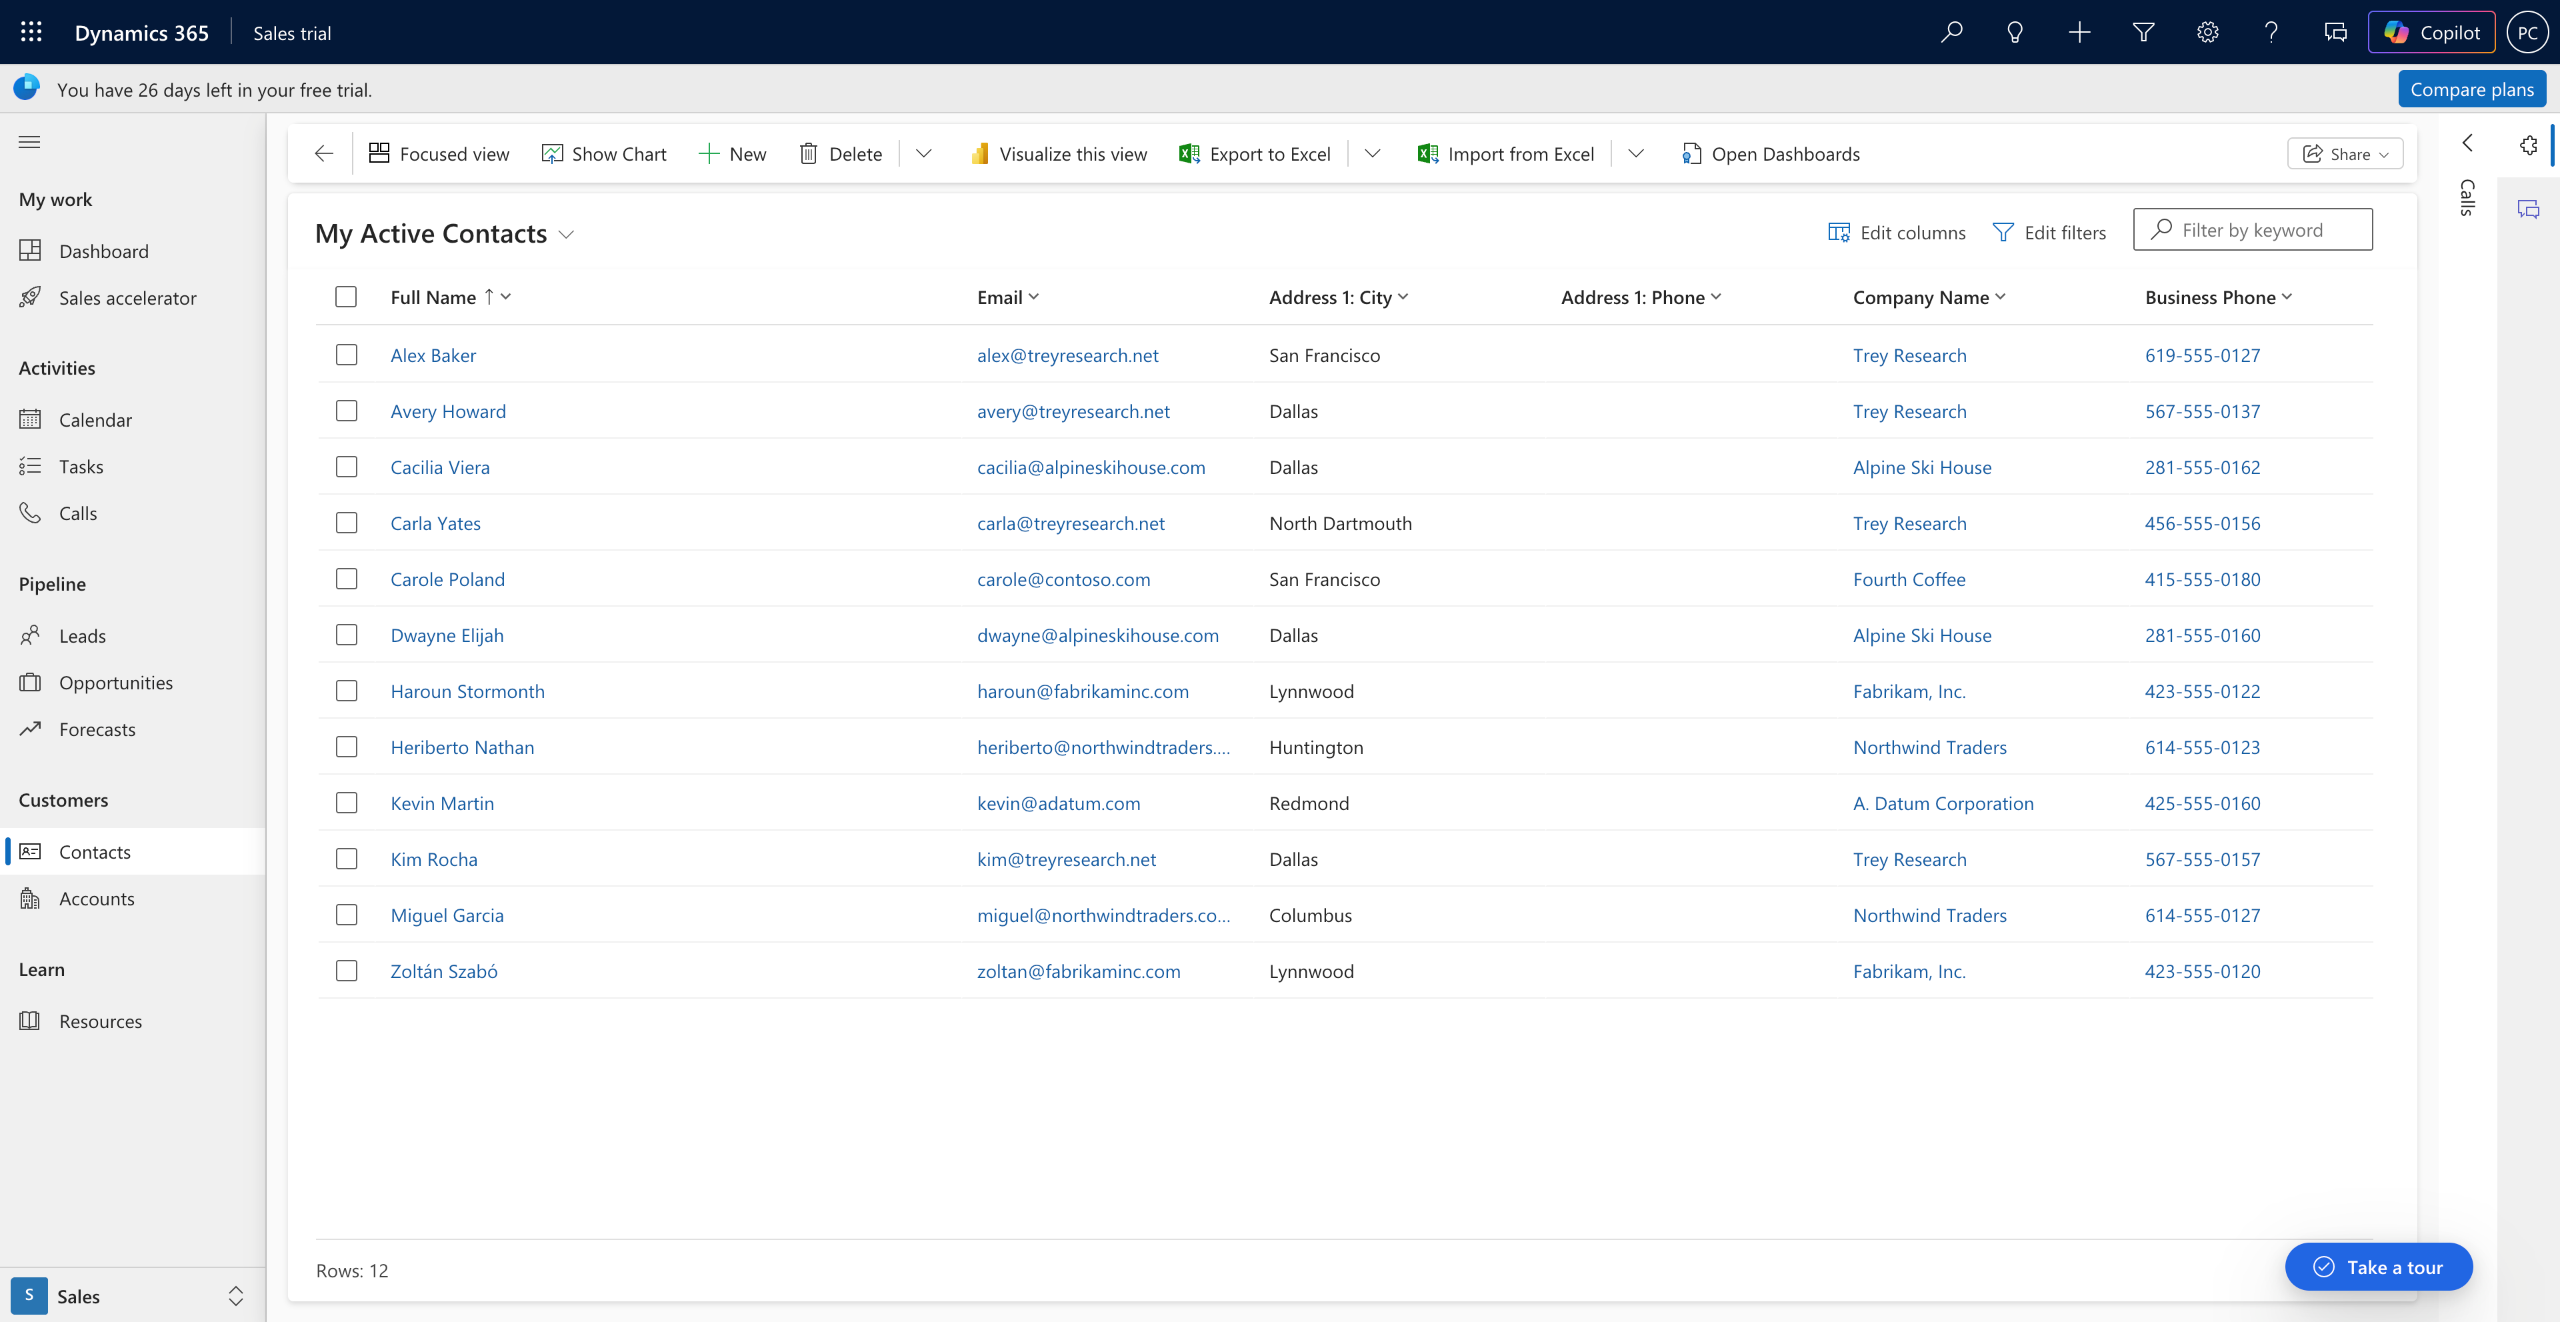Click the advanced filter funnel icon in header

pyautogui.click(x=2143, y=32)
